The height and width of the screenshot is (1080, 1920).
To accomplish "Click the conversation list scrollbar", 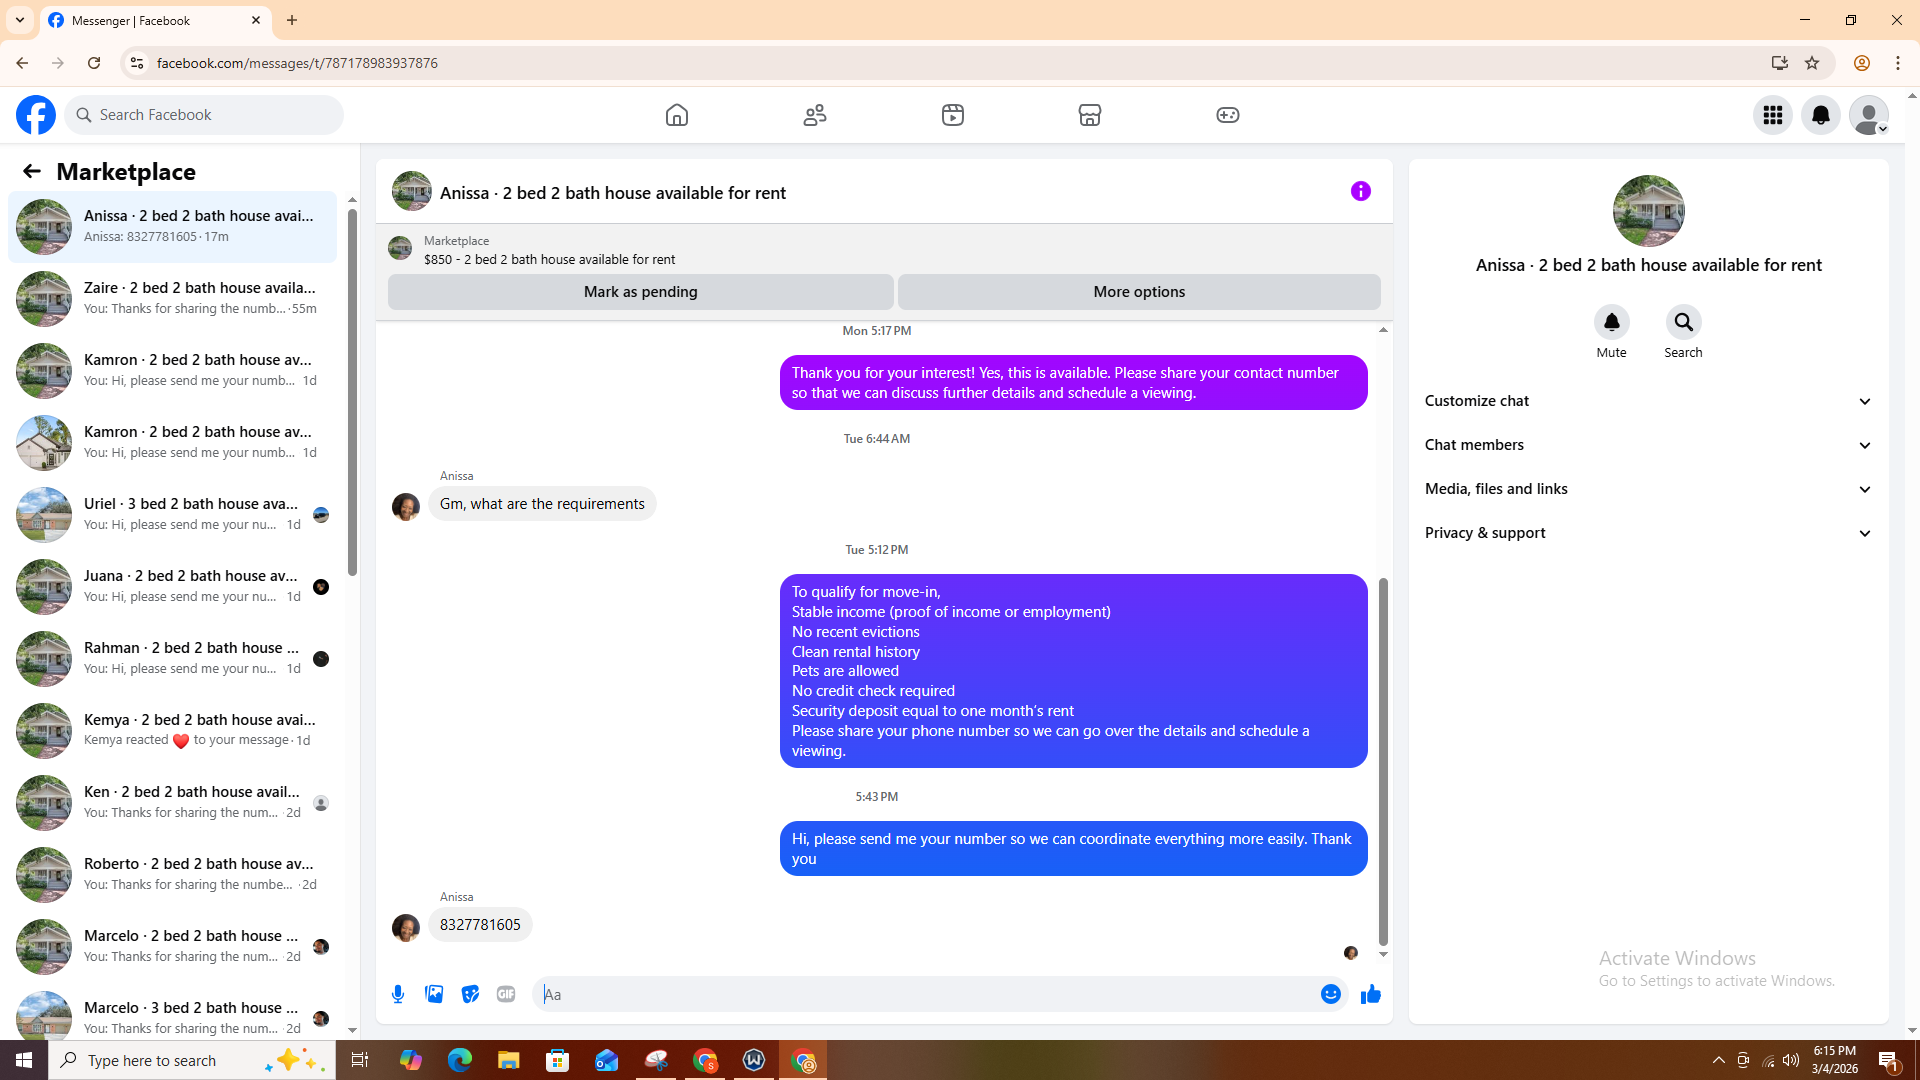I will (x=352, y=392).
